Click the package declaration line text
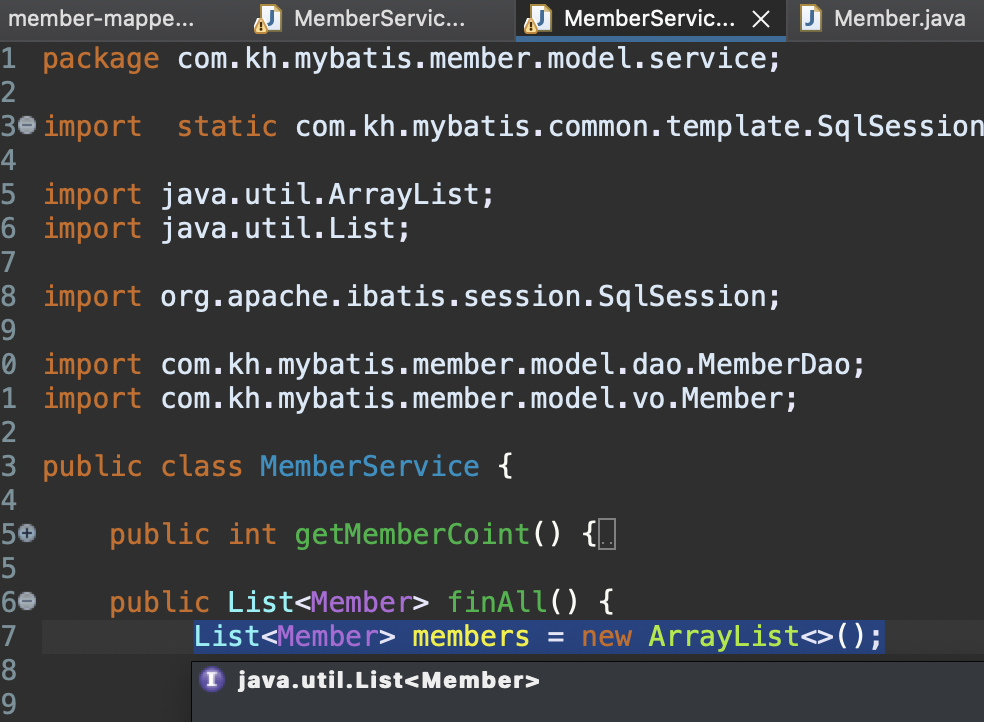984x722 pixels. 412,59
